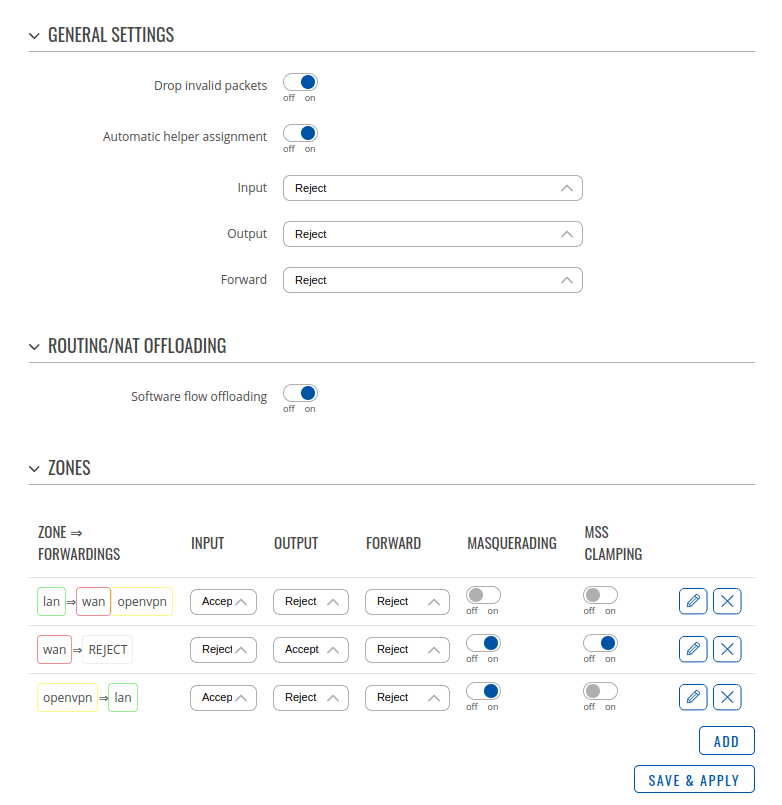Click the FORWARD column header

pyautogui.click(x=393, y=543)
